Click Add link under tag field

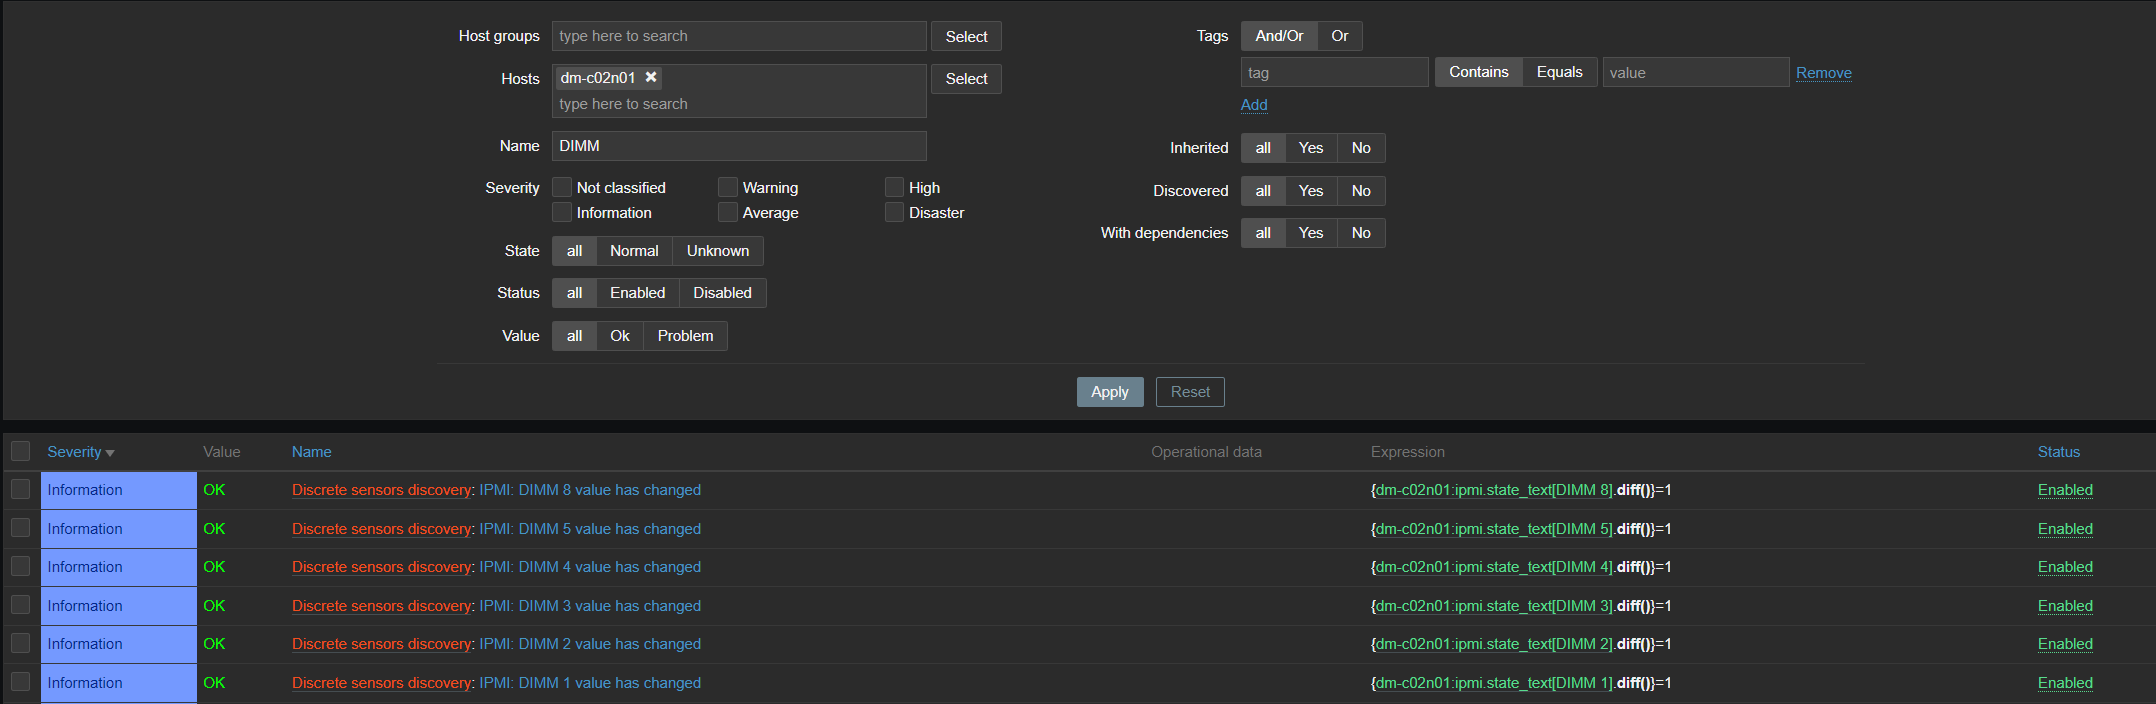pos(1254,105)
